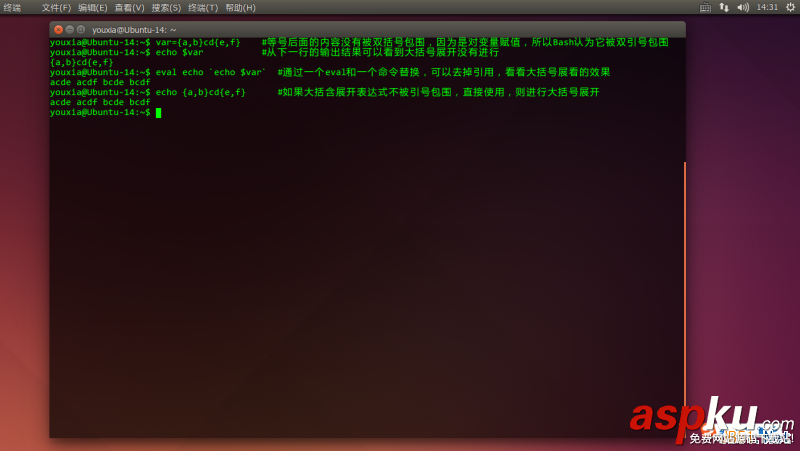Open the sound volume indicator
Viewport: 800px width, 451px height.
[x=743, y=7]
